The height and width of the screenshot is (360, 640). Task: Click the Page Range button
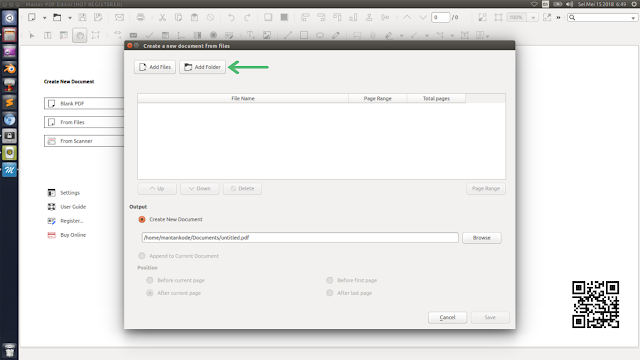pyautogui.click(x=486, y=189)
